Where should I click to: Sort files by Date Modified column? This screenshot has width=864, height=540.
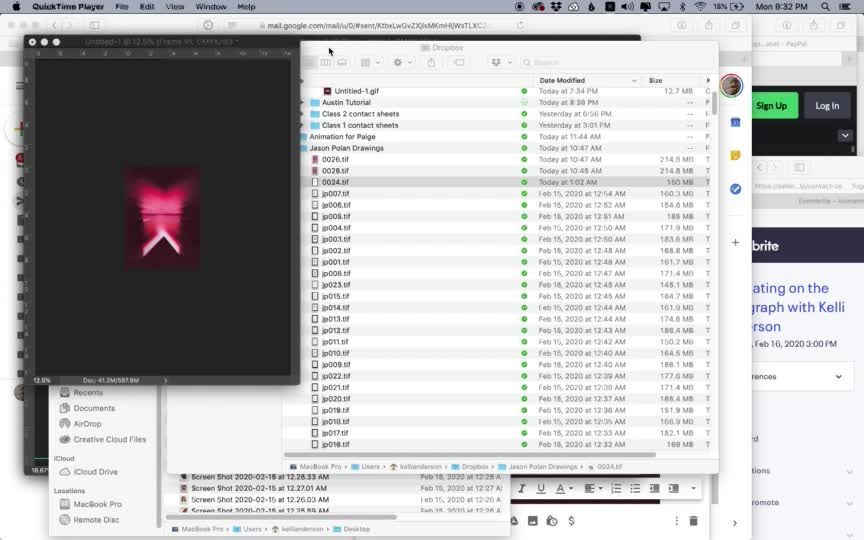click(587, 80)
